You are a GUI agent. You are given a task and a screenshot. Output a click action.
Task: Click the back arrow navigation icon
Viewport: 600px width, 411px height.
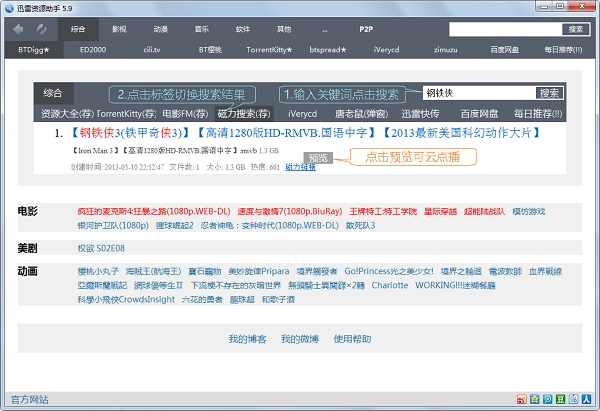18,29
